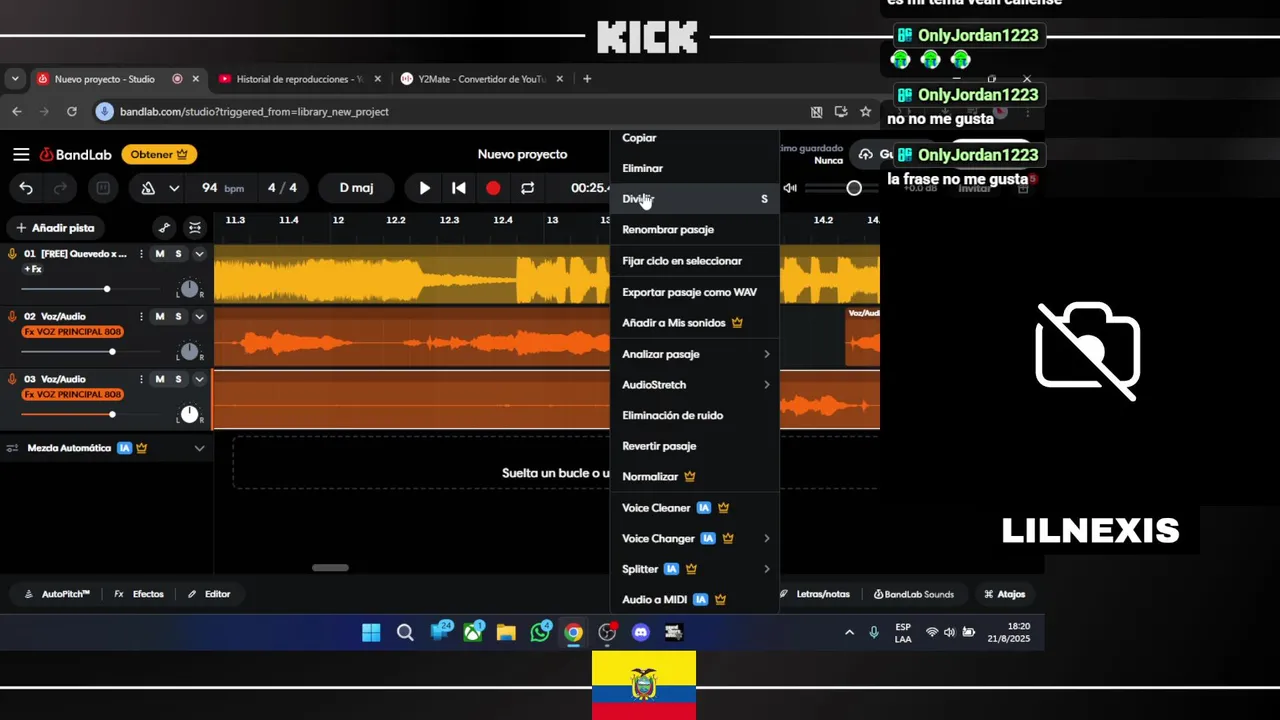
Task: Select Exportar pasaje como WAV
Action: [694, 292]
